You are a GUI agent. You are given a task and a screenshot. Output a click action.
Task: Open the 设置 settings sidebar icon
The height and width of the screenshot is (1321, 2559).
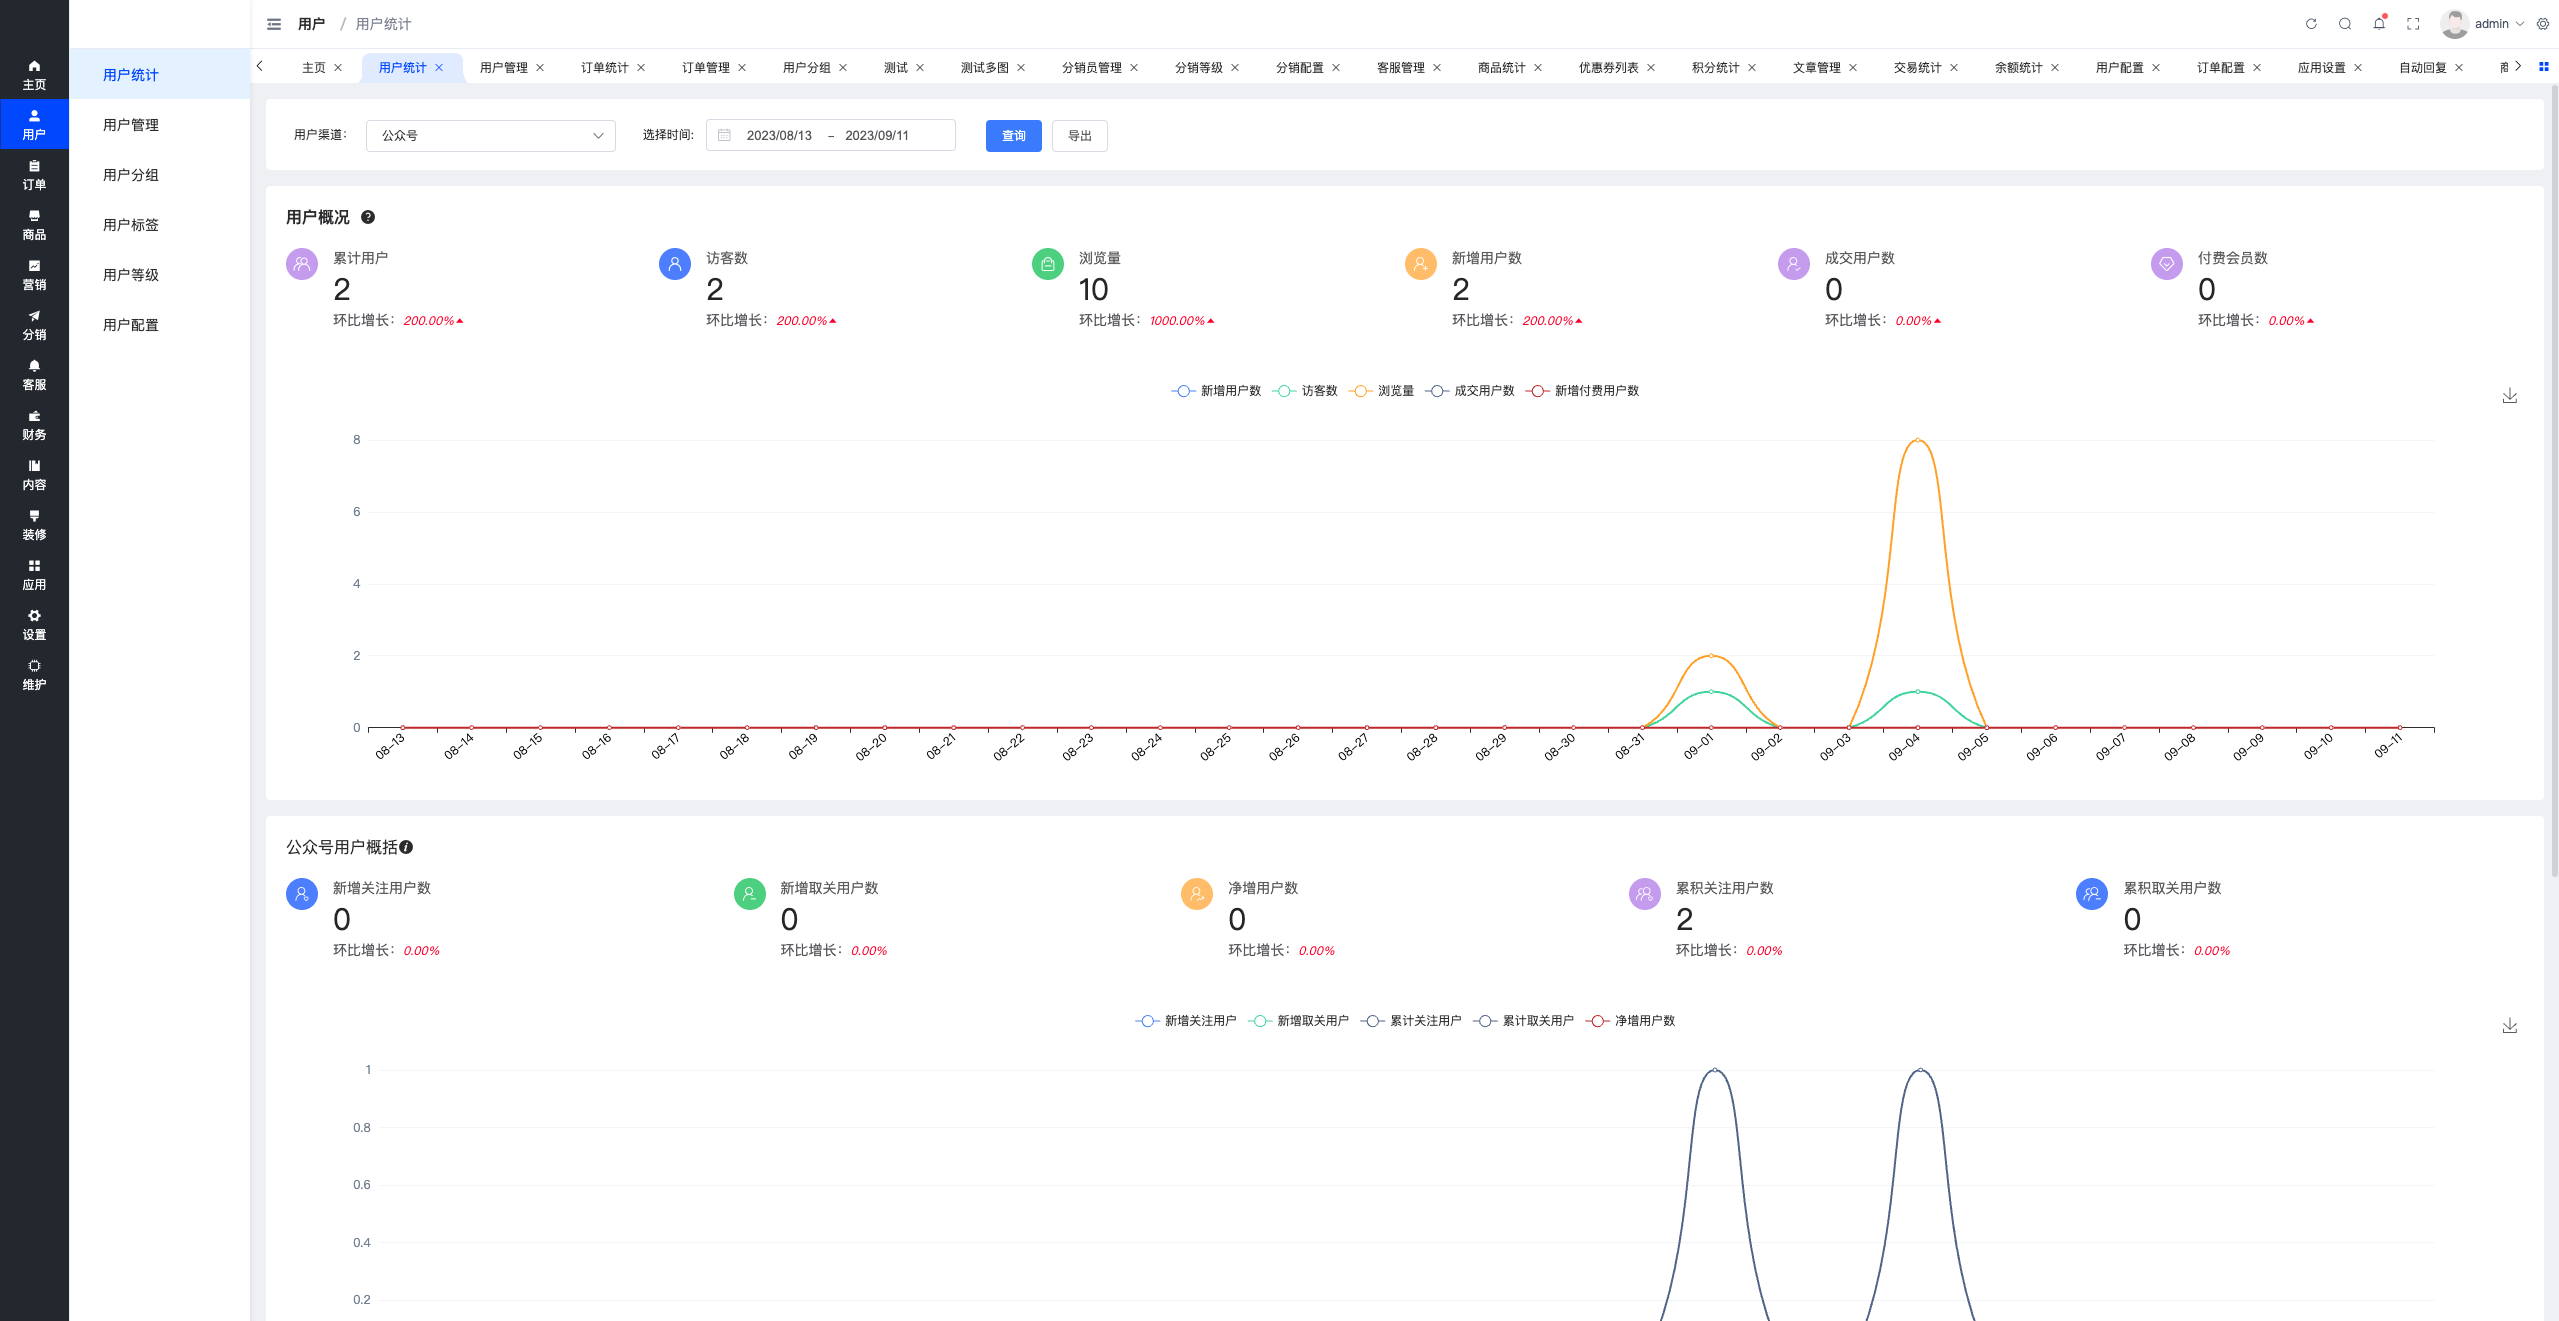point(34,625)
